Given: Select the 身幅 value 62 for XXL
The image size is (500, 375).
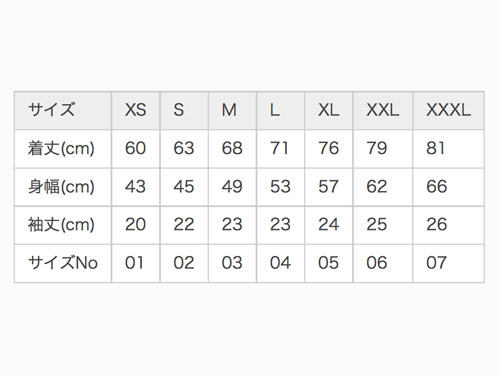Looking at the screenshot, I should click(x=383, y=187).
